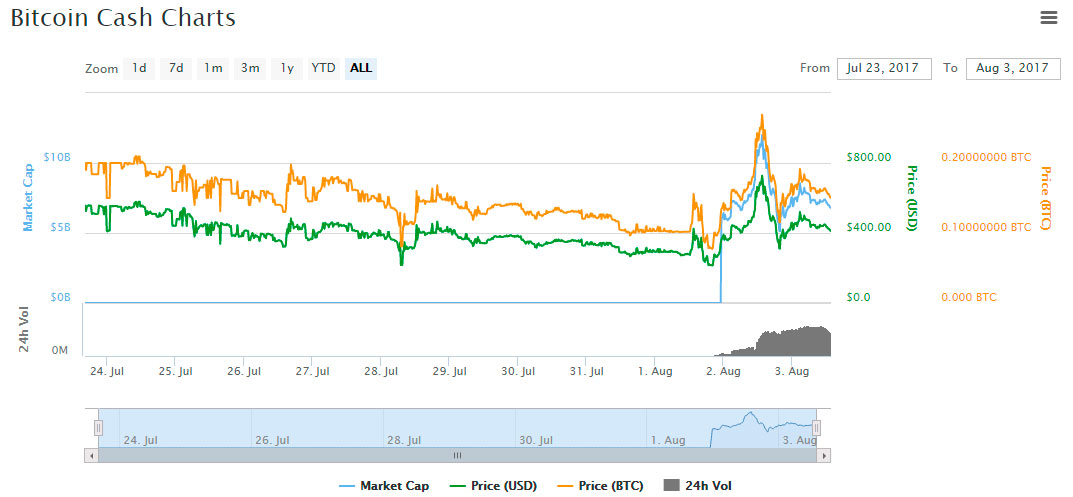Screen dimensions: 1073x497
Task: Click the 28. Jul main axis date
Action: tap(381, 371)
